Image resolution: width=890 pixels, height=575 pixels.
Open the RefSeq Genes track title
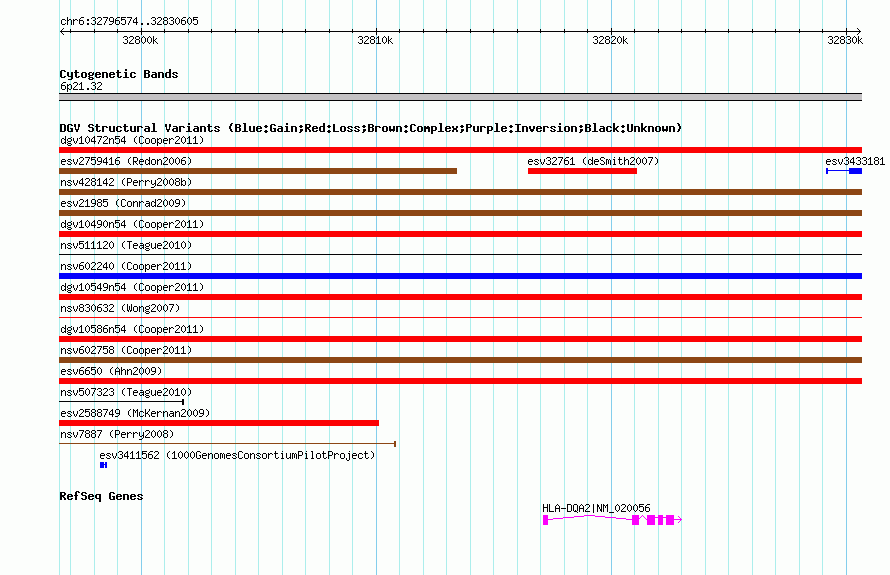tap(101, 496)
